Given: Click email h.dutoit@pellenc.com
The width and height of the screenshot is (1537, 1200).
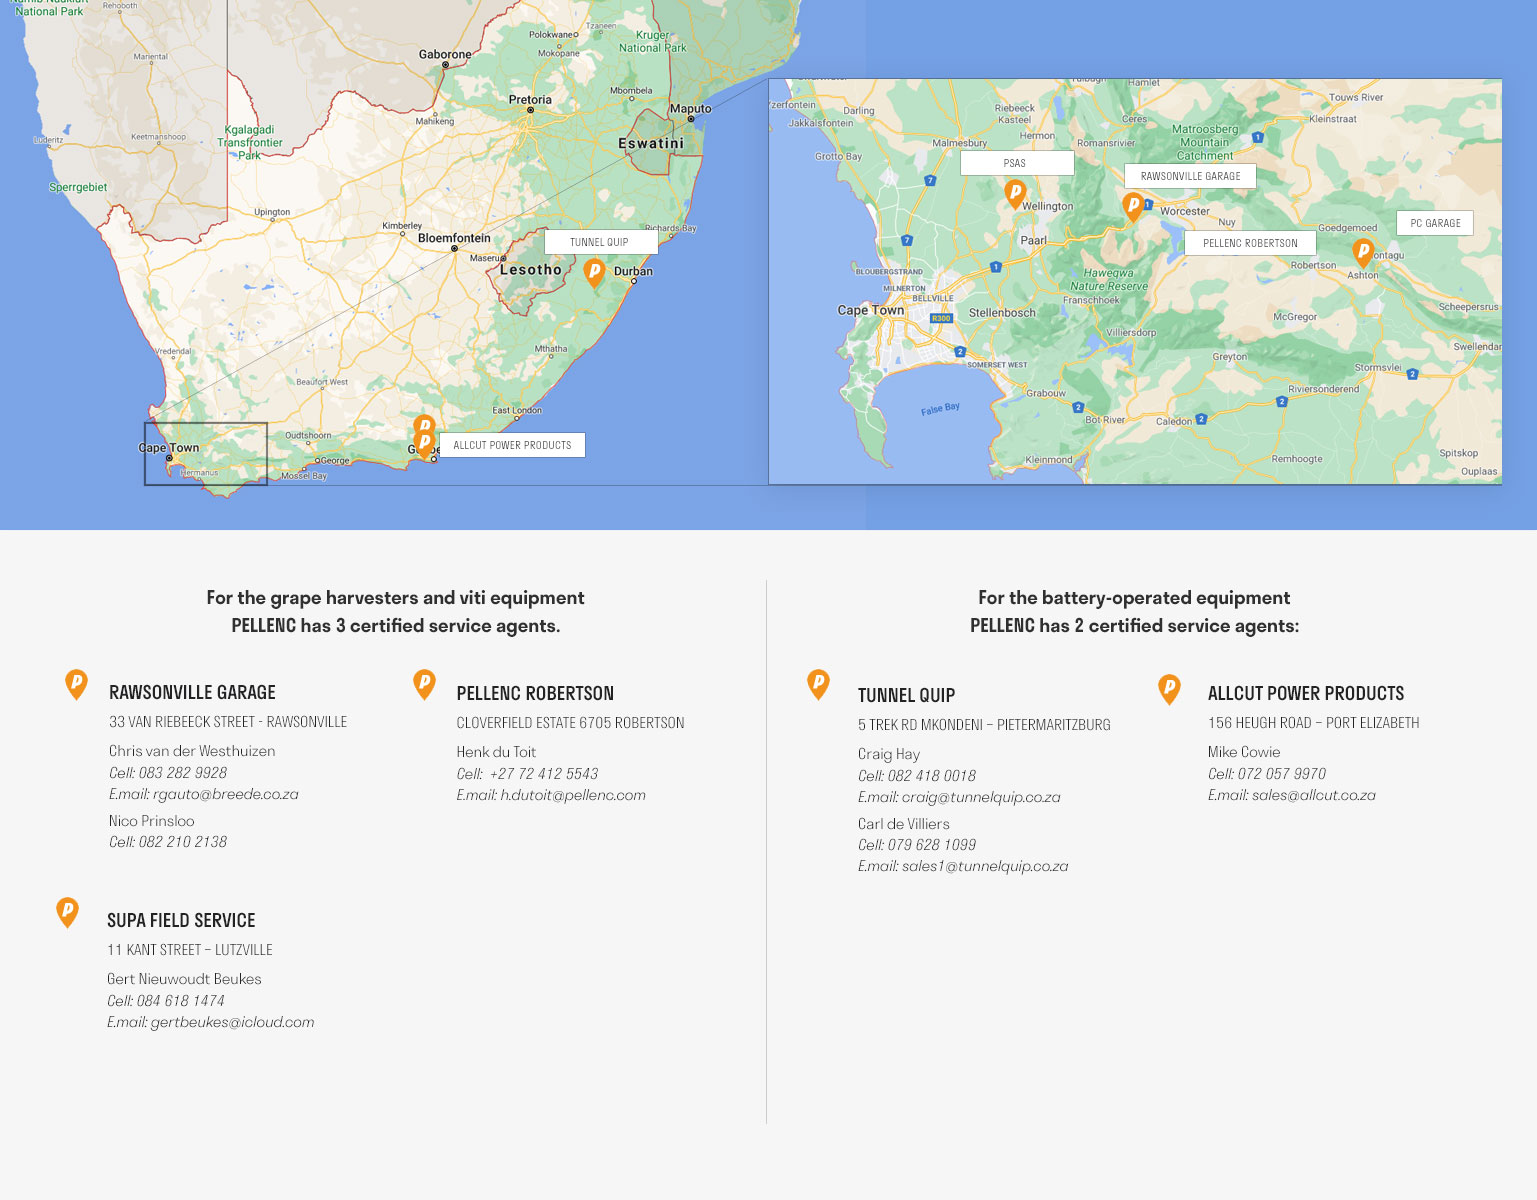Looking at the screenshot, I should pyautogui.click(x=573, y=795).
